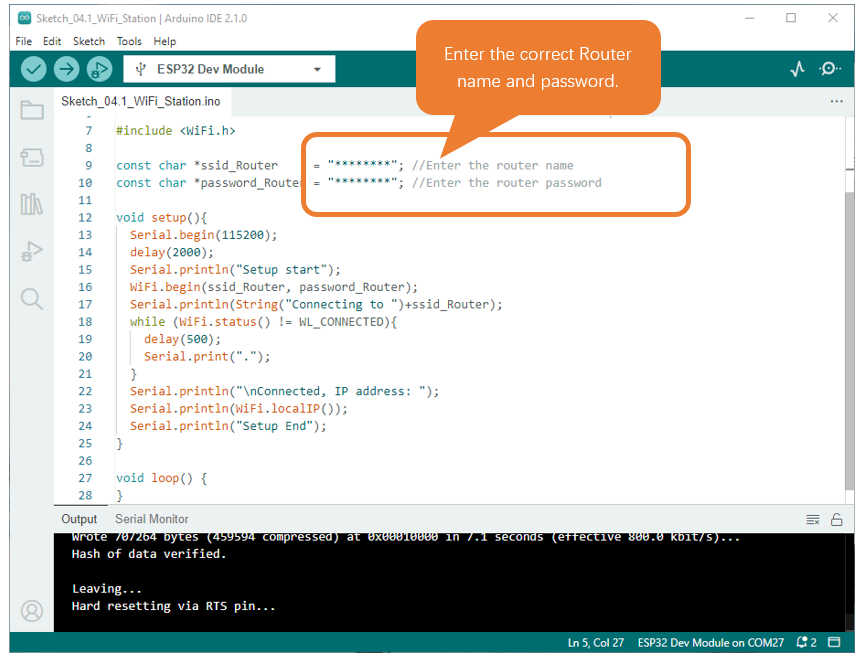Minimize the Arduino IDE window

[749, 18]
